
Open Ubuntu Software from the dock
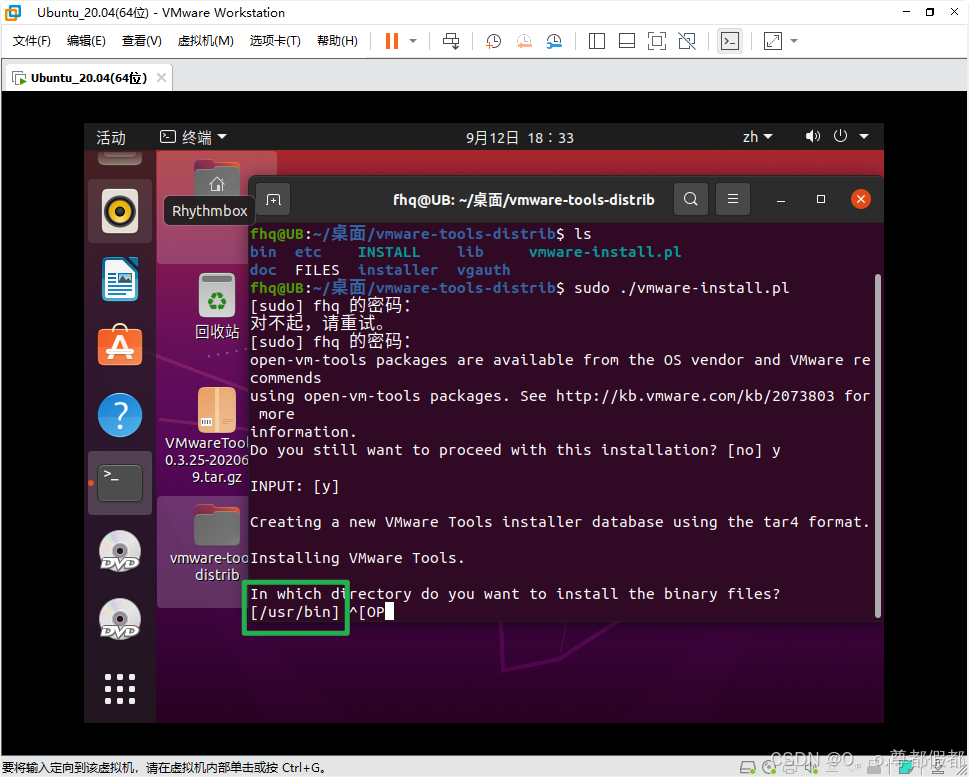pos(120,345)
